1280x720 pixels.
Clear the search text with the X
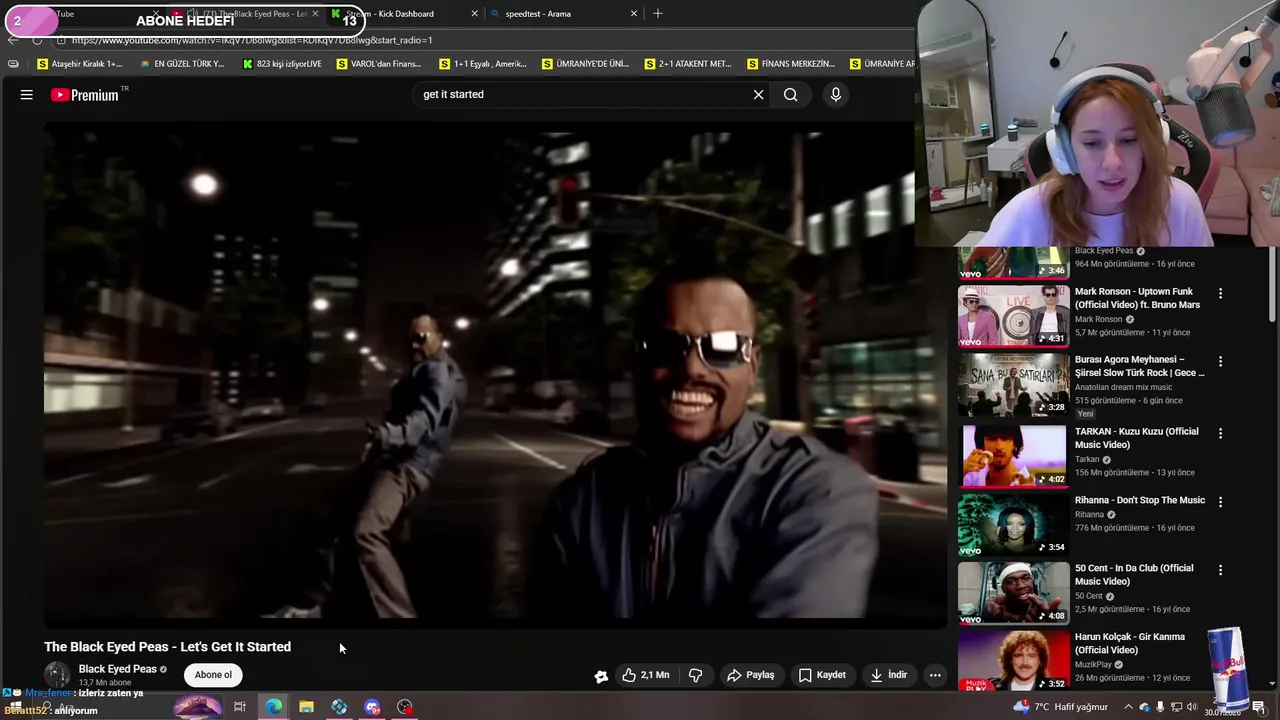pos(758,94)
